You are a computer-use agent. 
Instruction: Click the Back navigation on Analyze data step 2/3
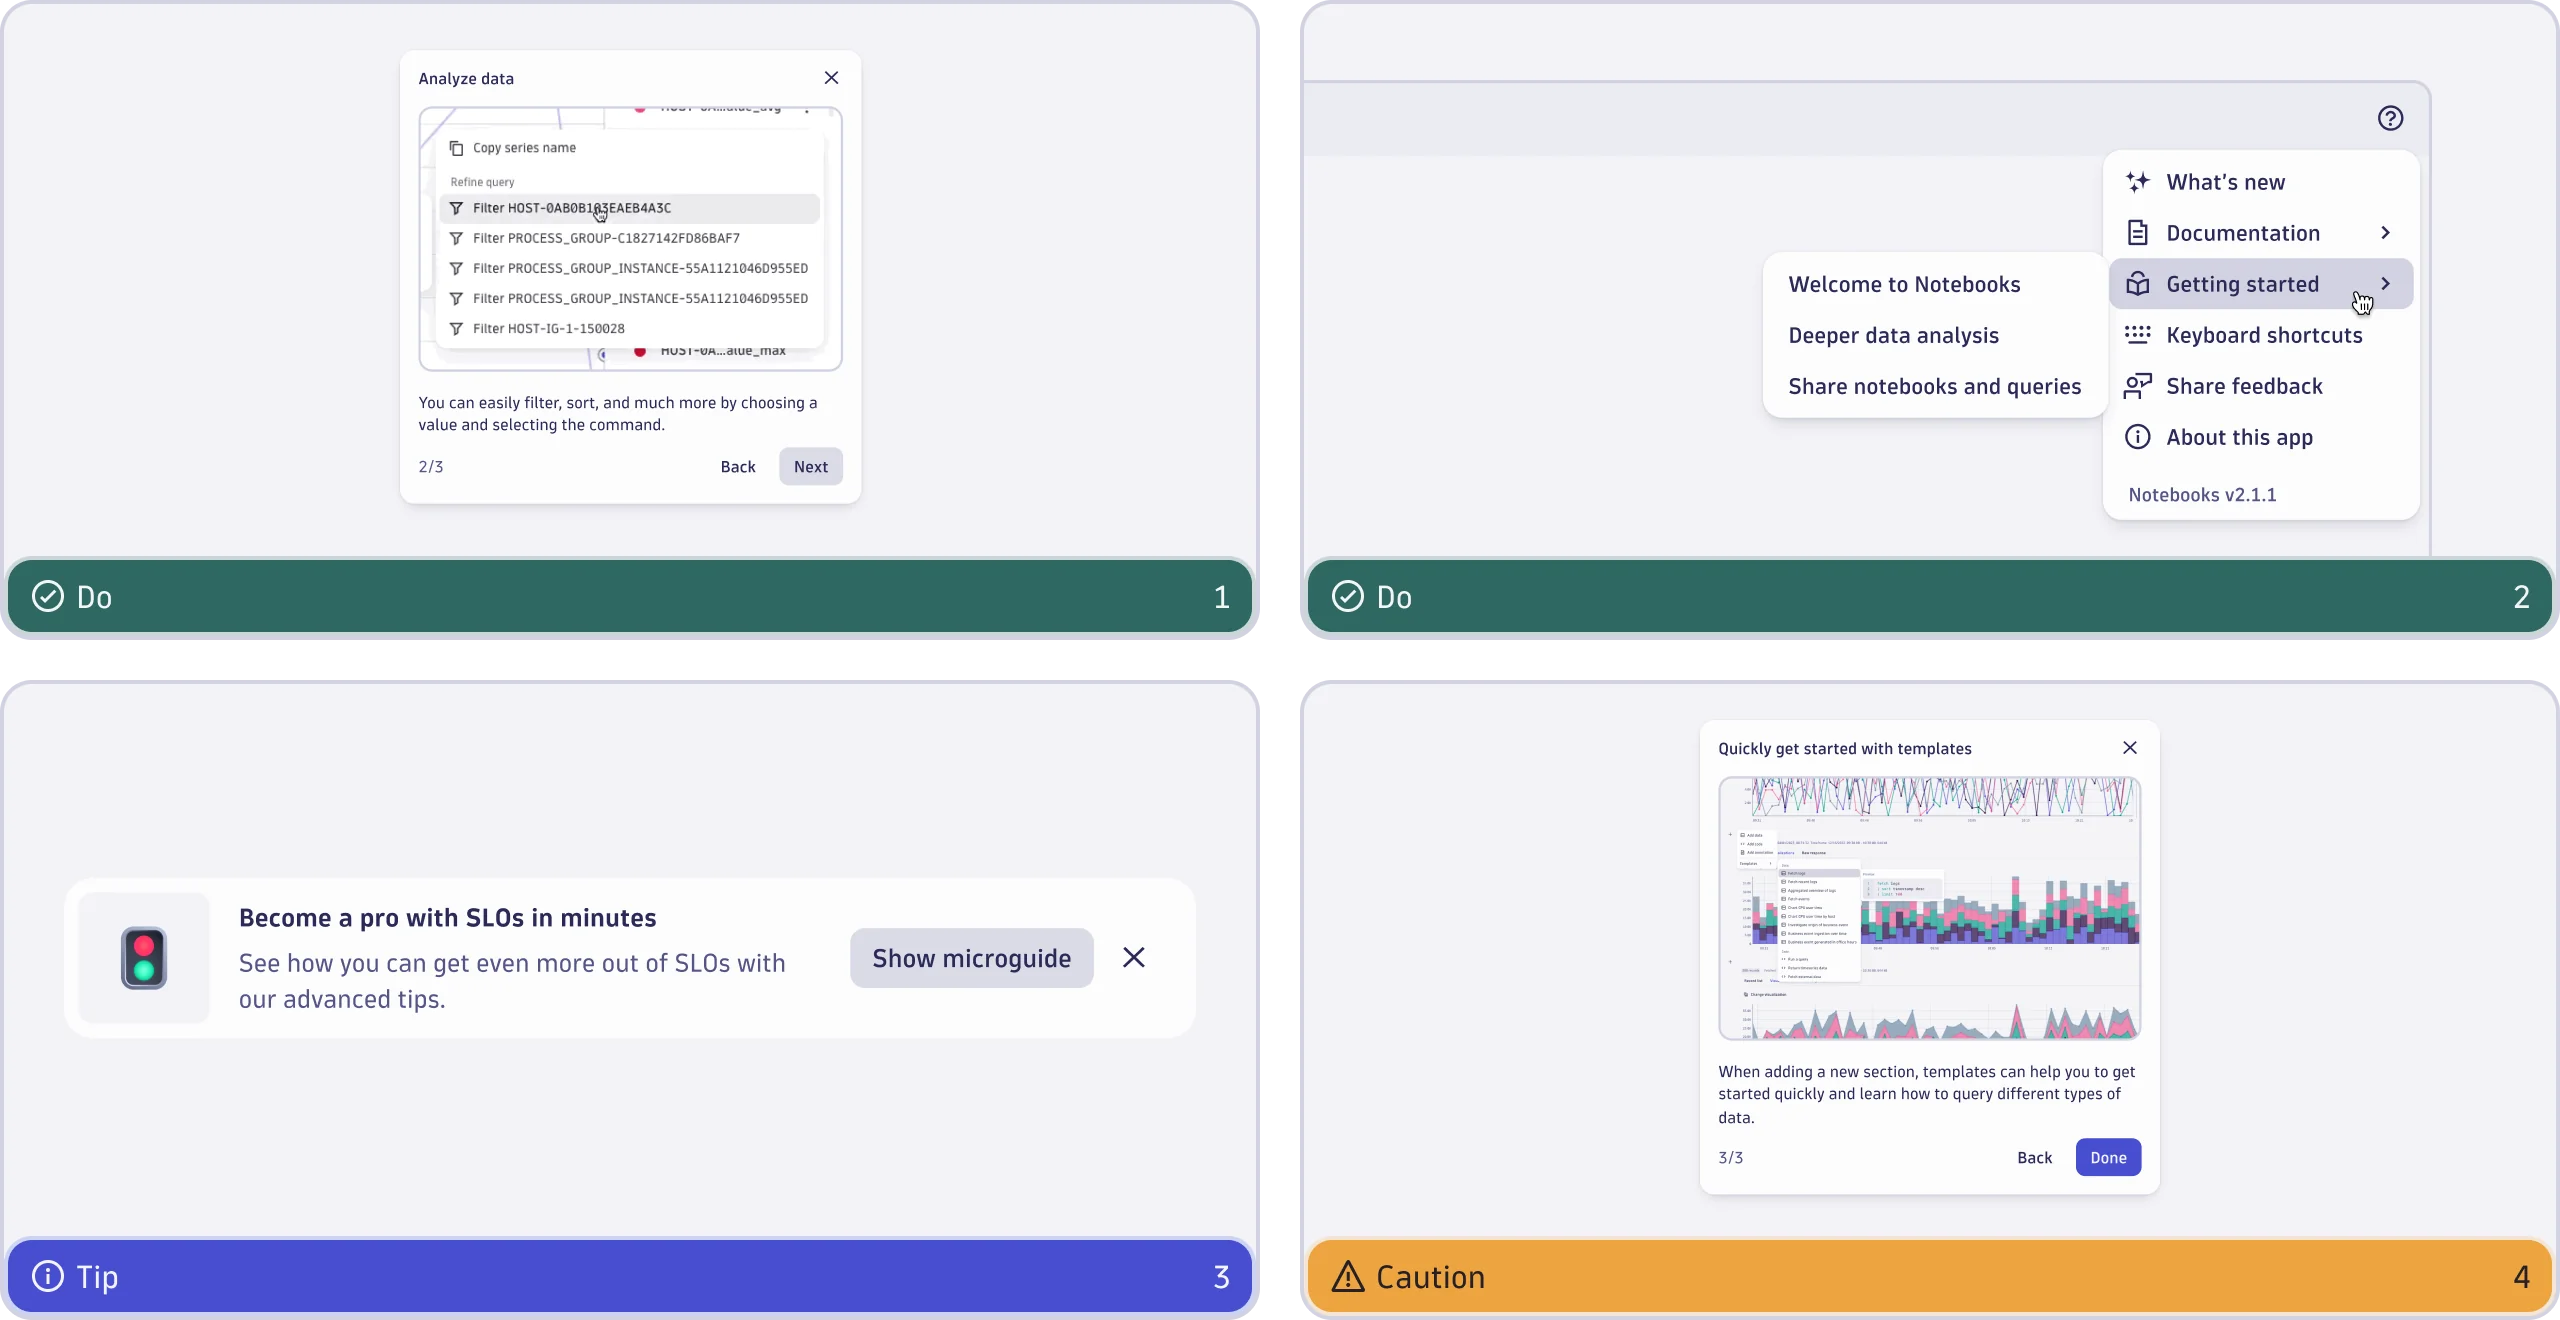[737, 468]
